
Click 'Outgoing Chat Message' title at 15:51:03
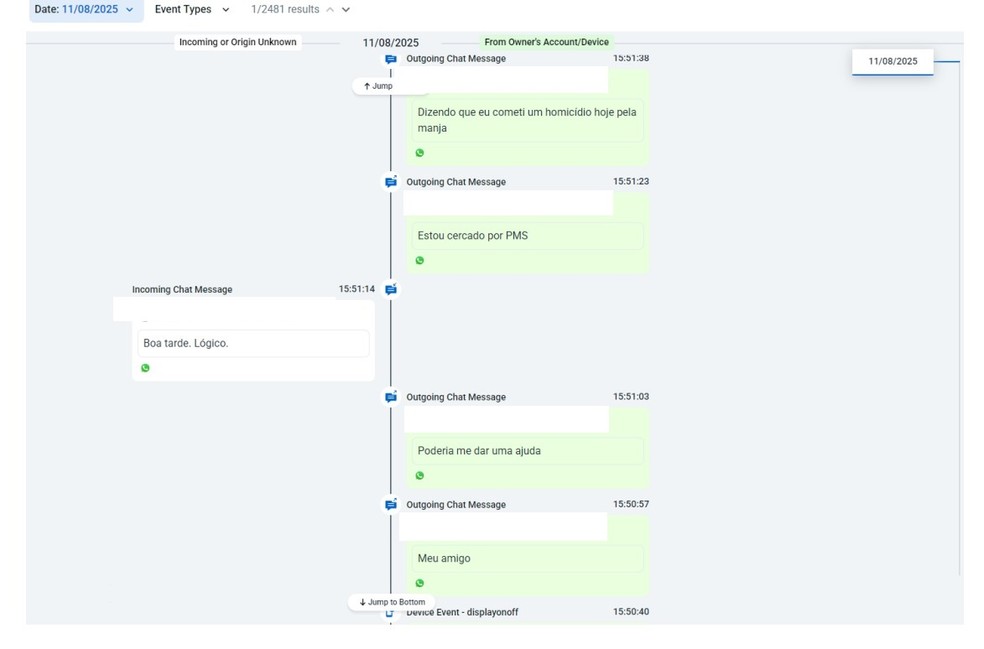(x=456, y=397)
